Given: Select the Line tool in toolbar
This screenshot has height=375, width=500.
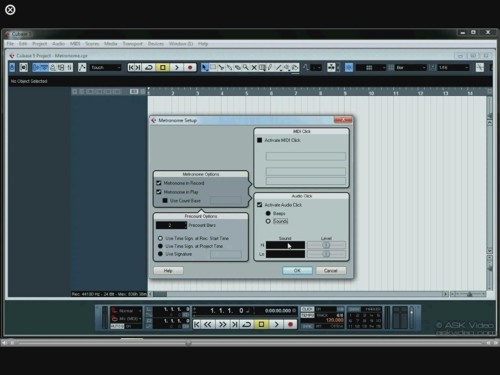Looking at the screenshot, I should tap(279, 68).
